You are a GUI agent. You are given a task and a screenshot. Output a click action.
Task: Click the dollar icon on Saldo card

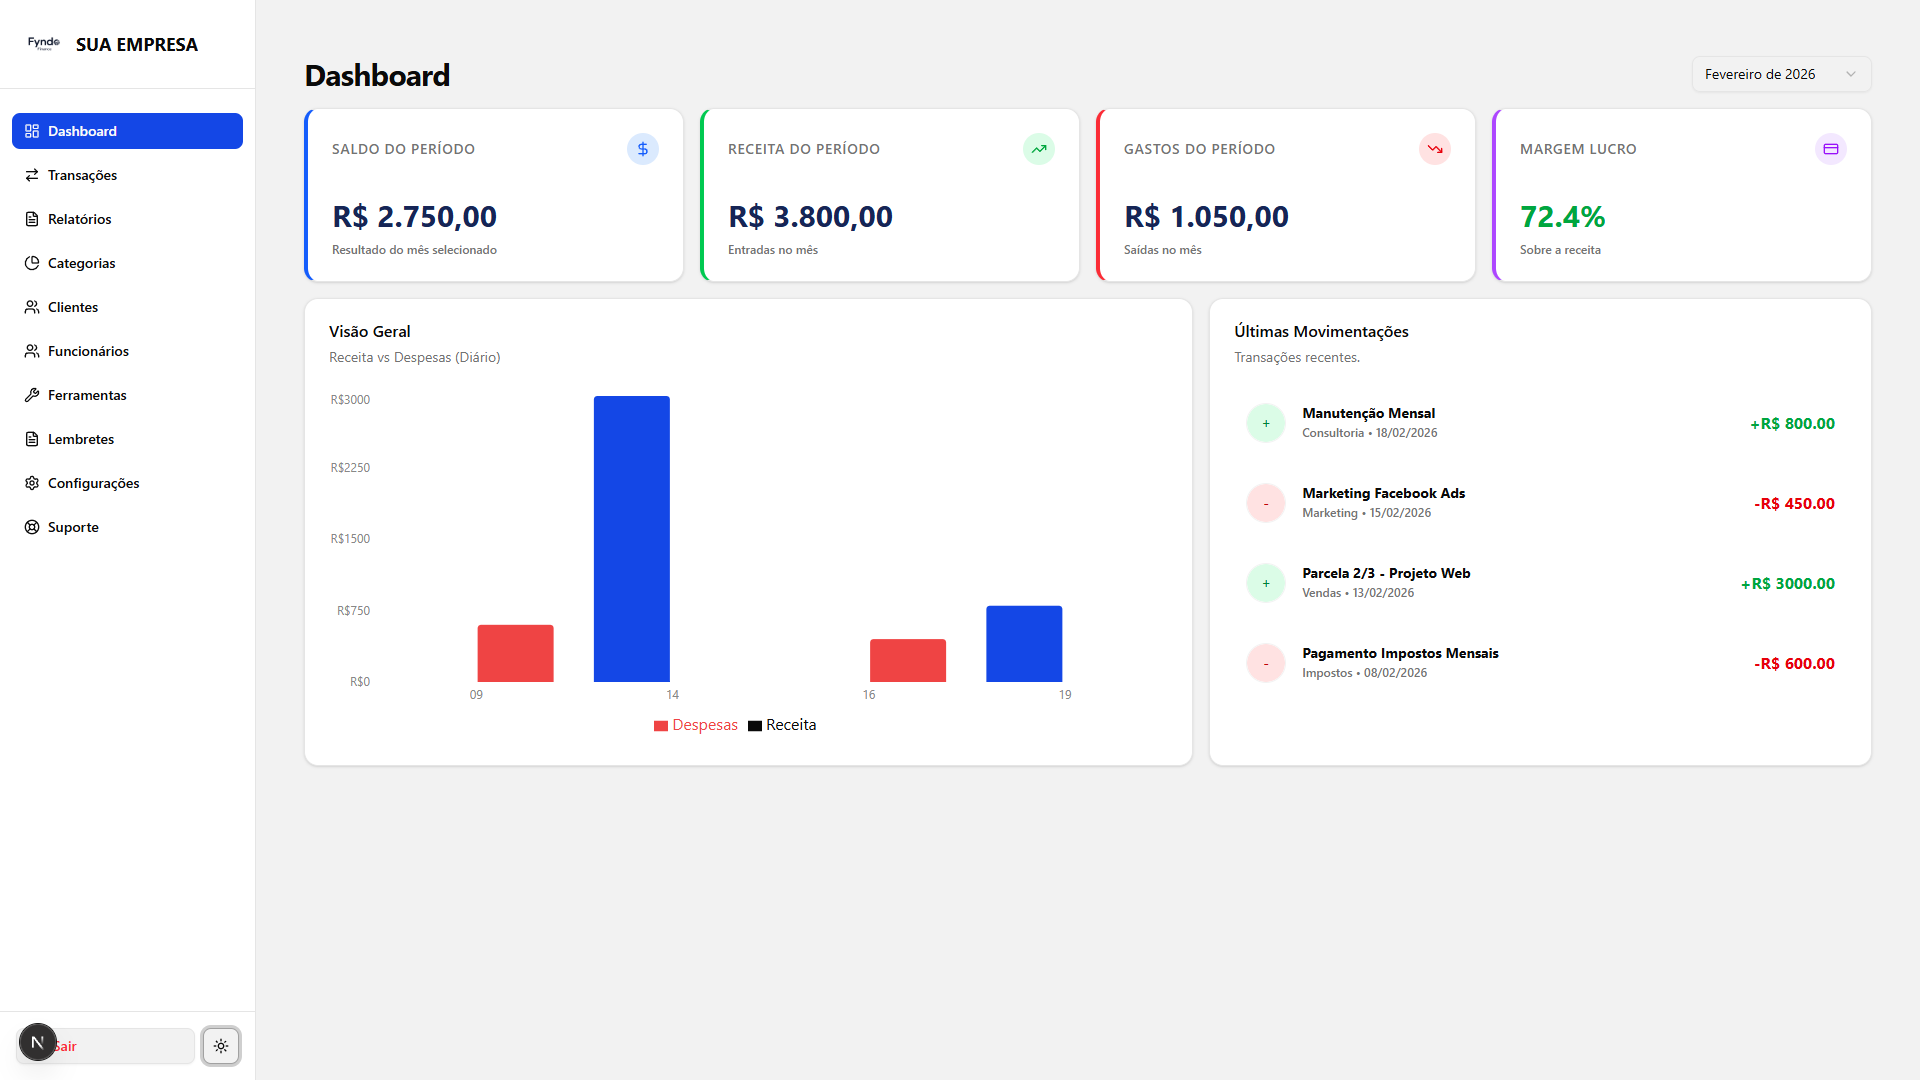tap(643, 149)
